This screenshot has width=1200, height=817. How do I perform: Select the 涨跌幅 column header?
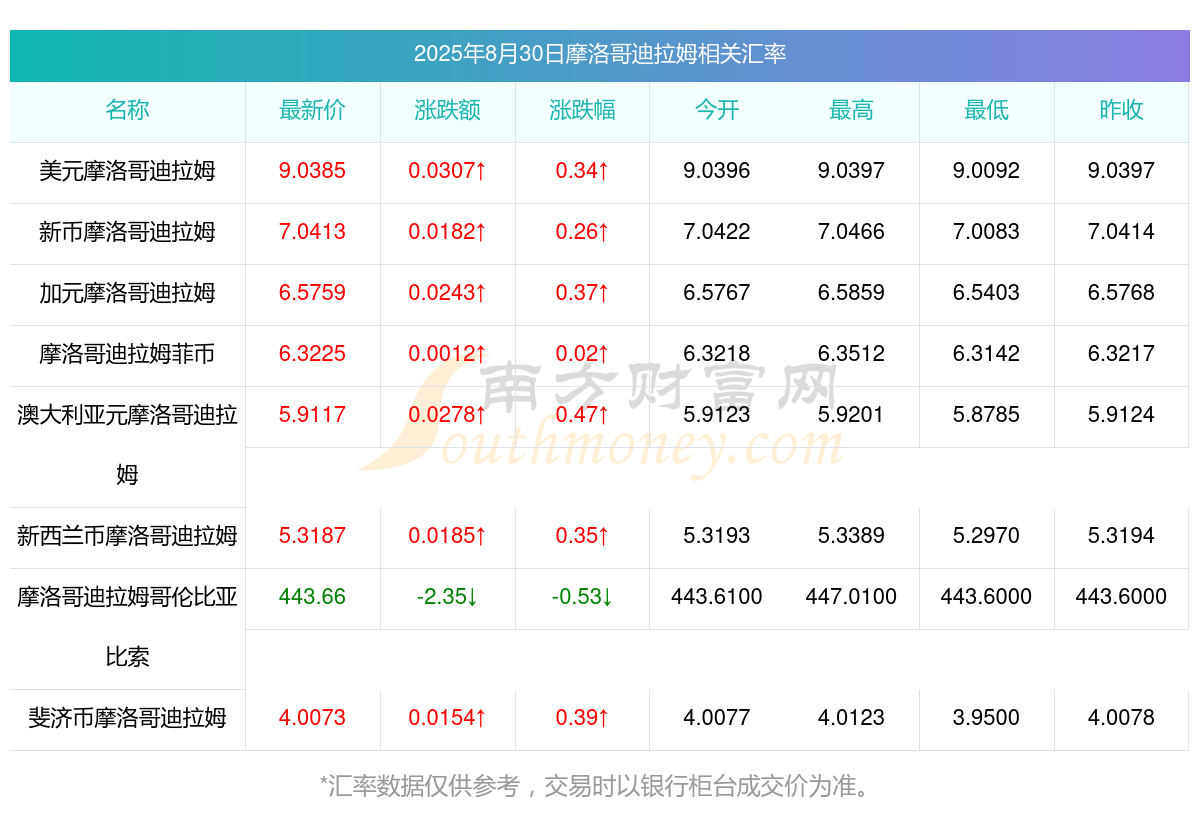coord(583,110)
